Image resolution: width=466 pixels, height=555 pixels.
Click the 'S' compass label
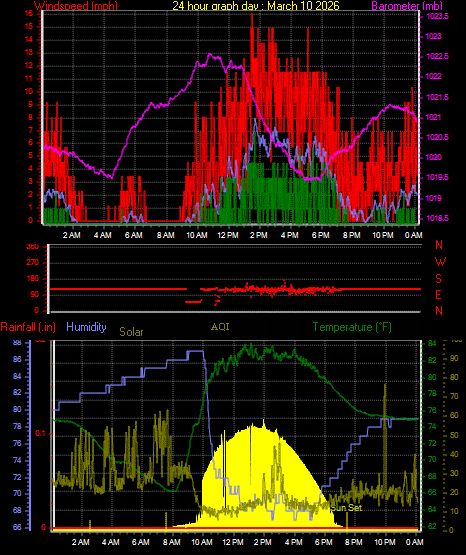(x=439, y=279)
